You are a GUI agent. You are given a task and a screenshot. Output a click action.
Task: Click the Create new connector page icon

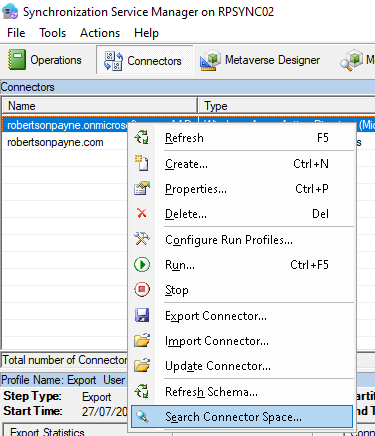[x=142, y=163]
